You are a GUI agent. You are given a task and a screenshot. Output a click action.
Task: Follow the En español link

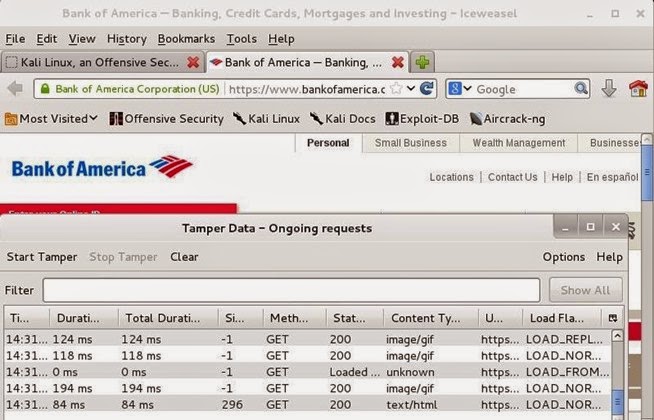(x=612, y=177)
